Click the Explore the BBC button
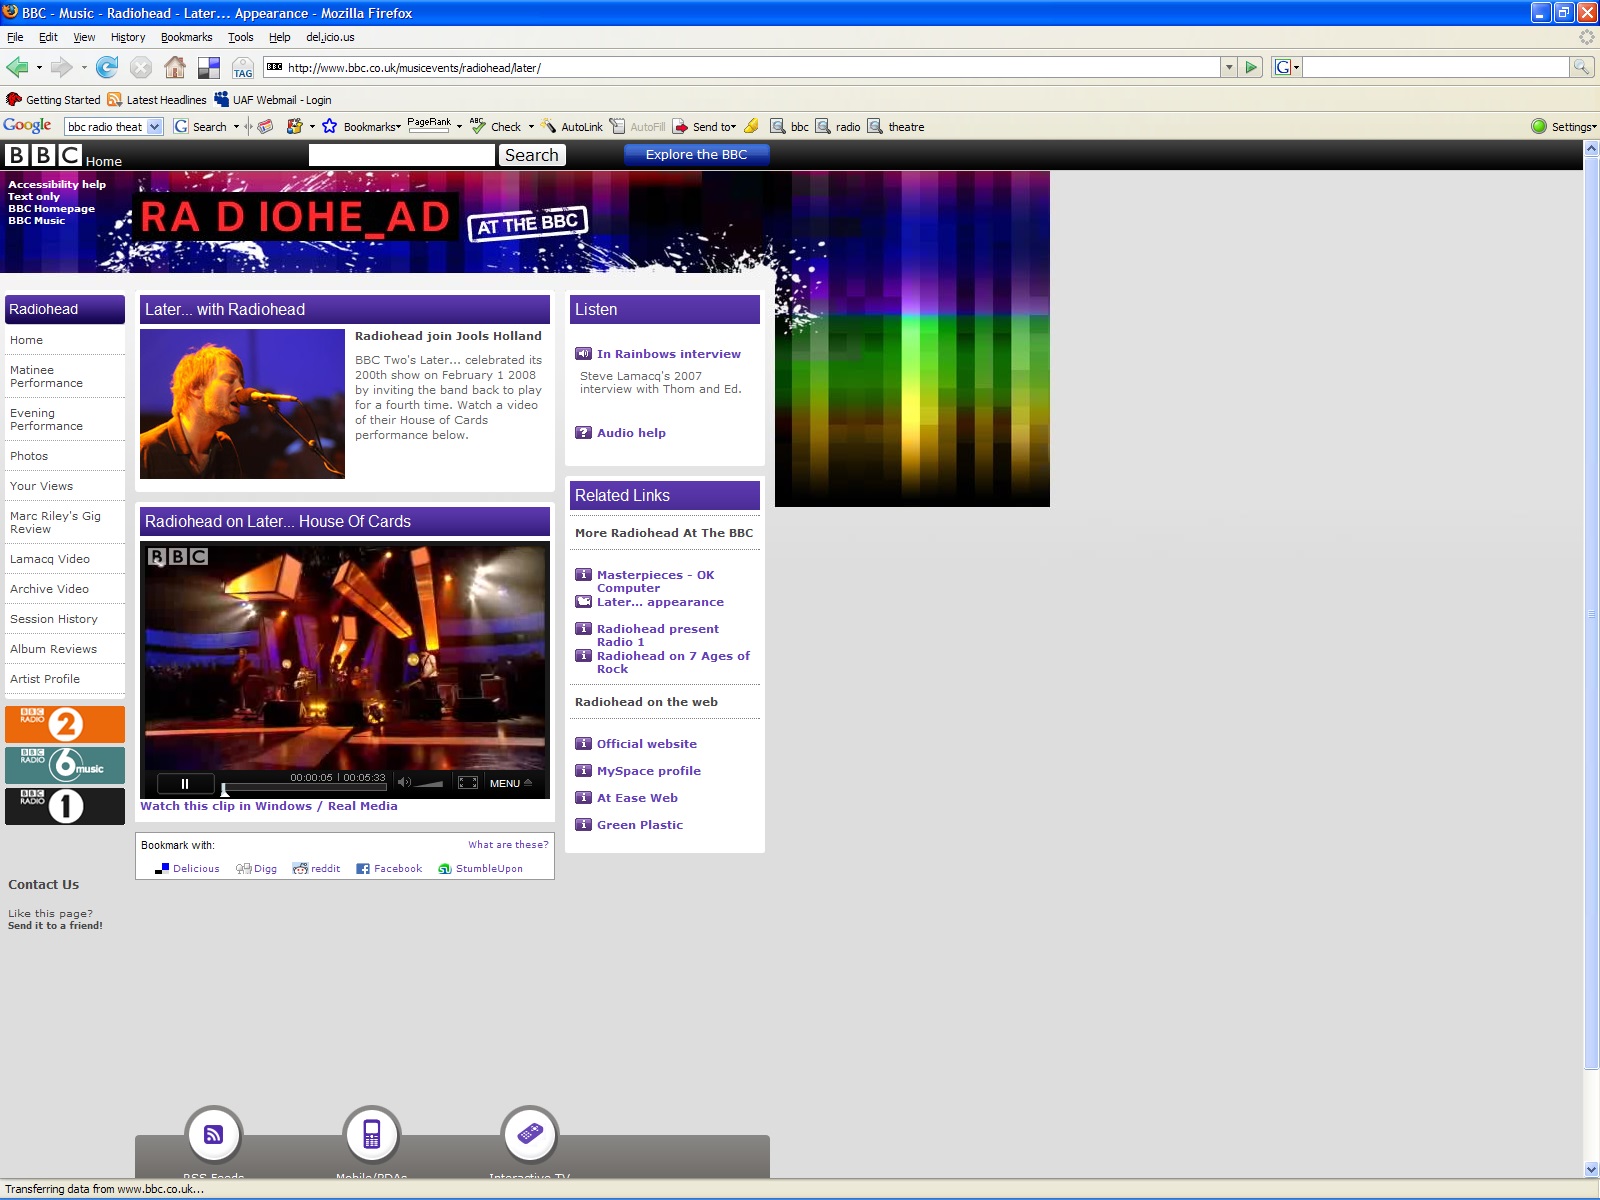This screenshot has width=1600, height=1200. (697, 154)
